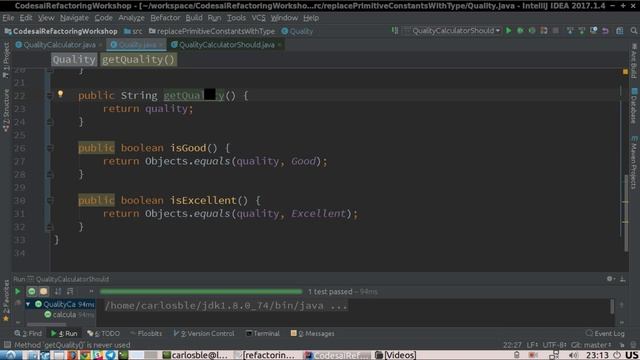Toggle the Database side panel
640x360 pixels.
[634, 106]
